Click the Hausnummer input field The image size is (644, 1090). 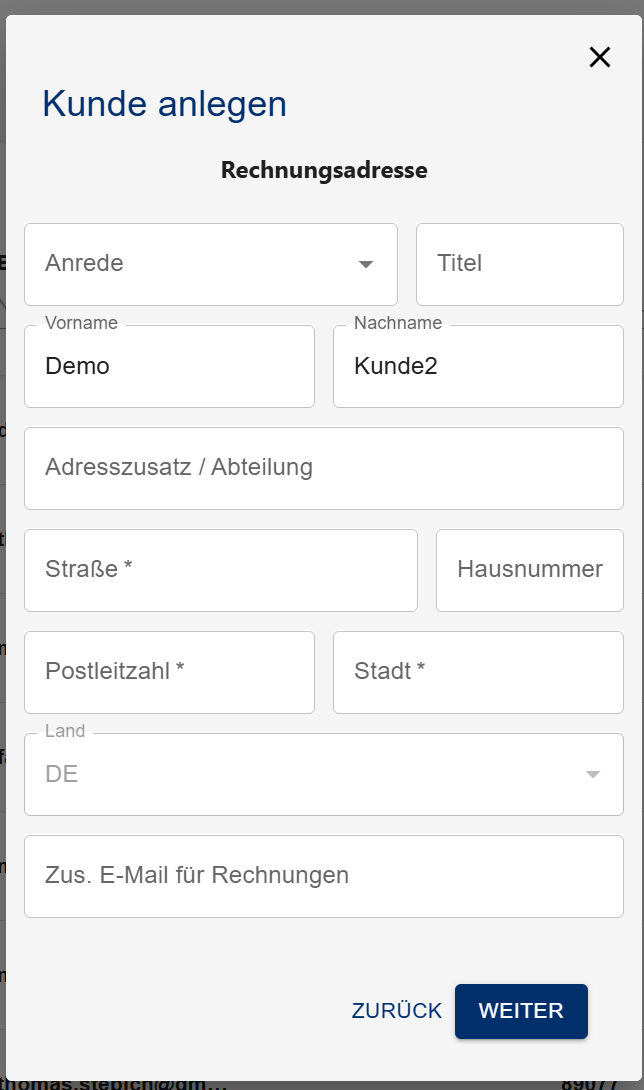click(529, 570)
